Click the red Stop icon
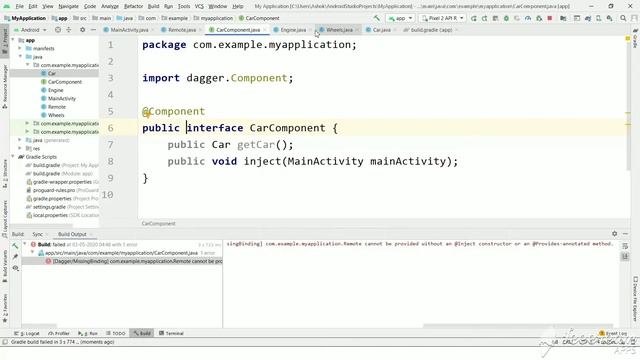640x360 pixels. (550, 18)
